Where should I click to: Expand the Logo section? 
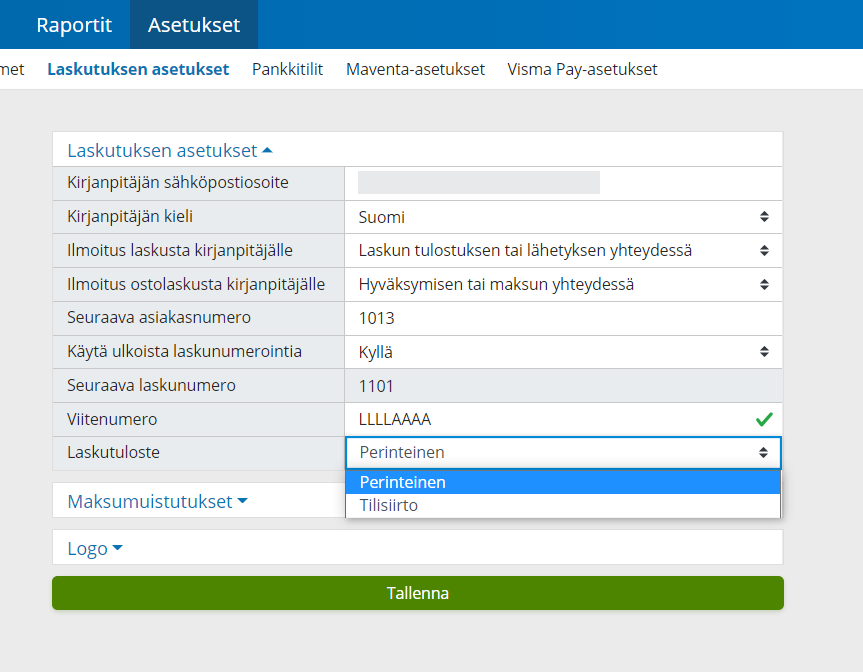point(95,548)
